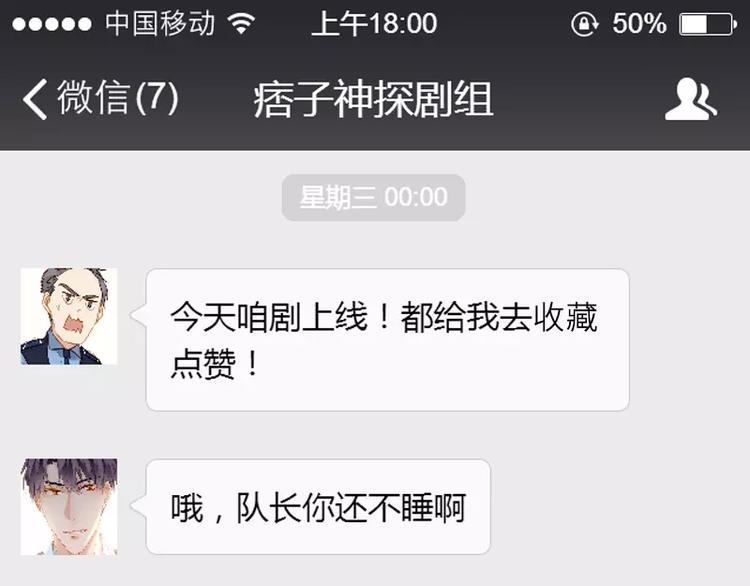Viewport: 750px width, 586px height.
Task: Tap the battery icon in status bar
Action: (708, 24)
